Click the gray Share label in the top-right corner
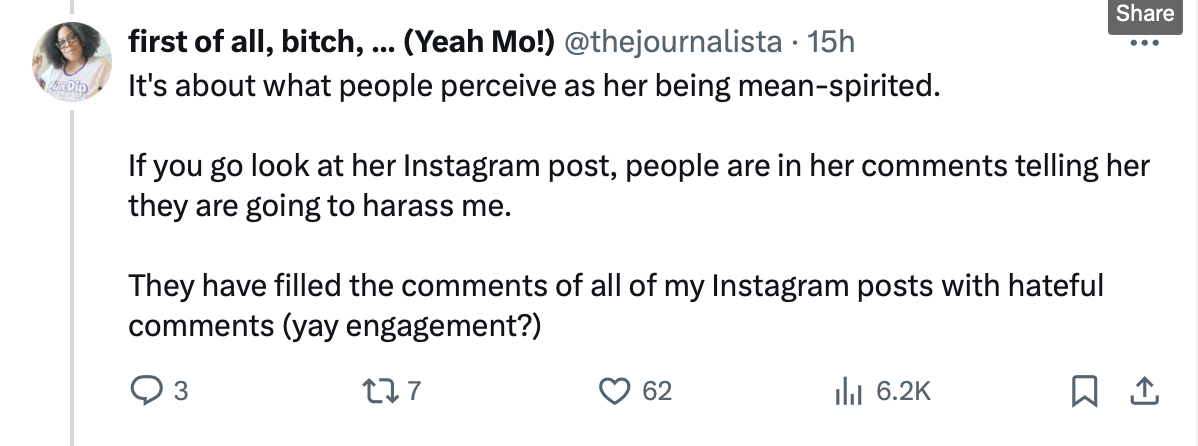The width and height of the screenshot is (1198, 446). coord(1145,14)
